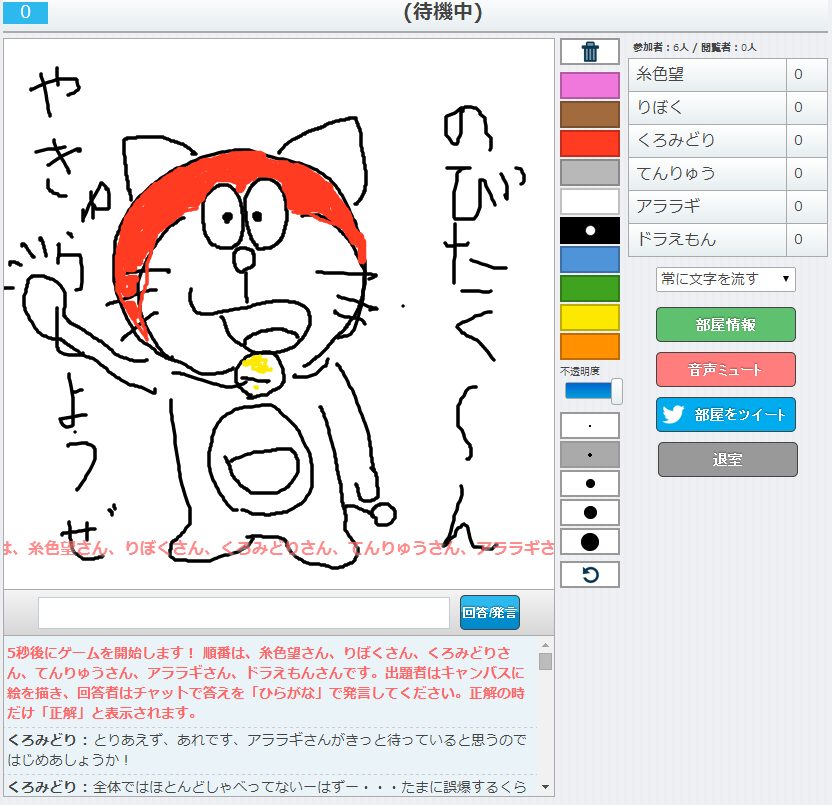The height and width of the screenshot is (805, 832).
Task: Open the 常に文字を流す dropdown
Action: (x=725, y=279)
